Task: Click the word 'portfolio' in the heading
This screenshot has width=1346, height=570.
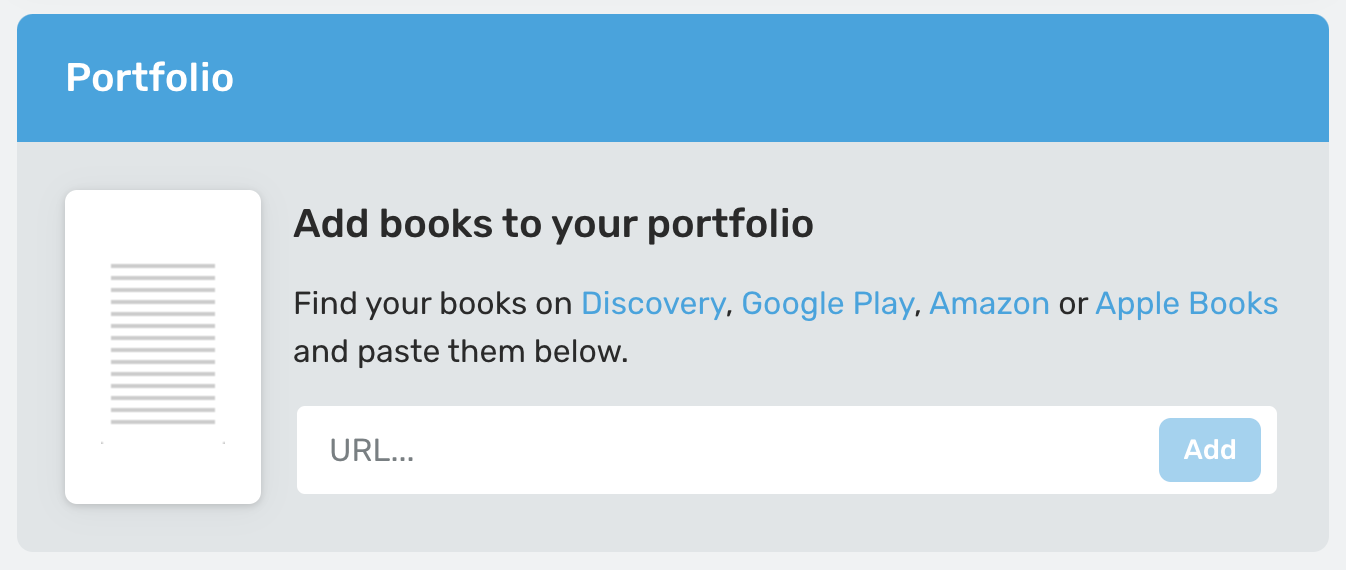Action: click(731, 226)
